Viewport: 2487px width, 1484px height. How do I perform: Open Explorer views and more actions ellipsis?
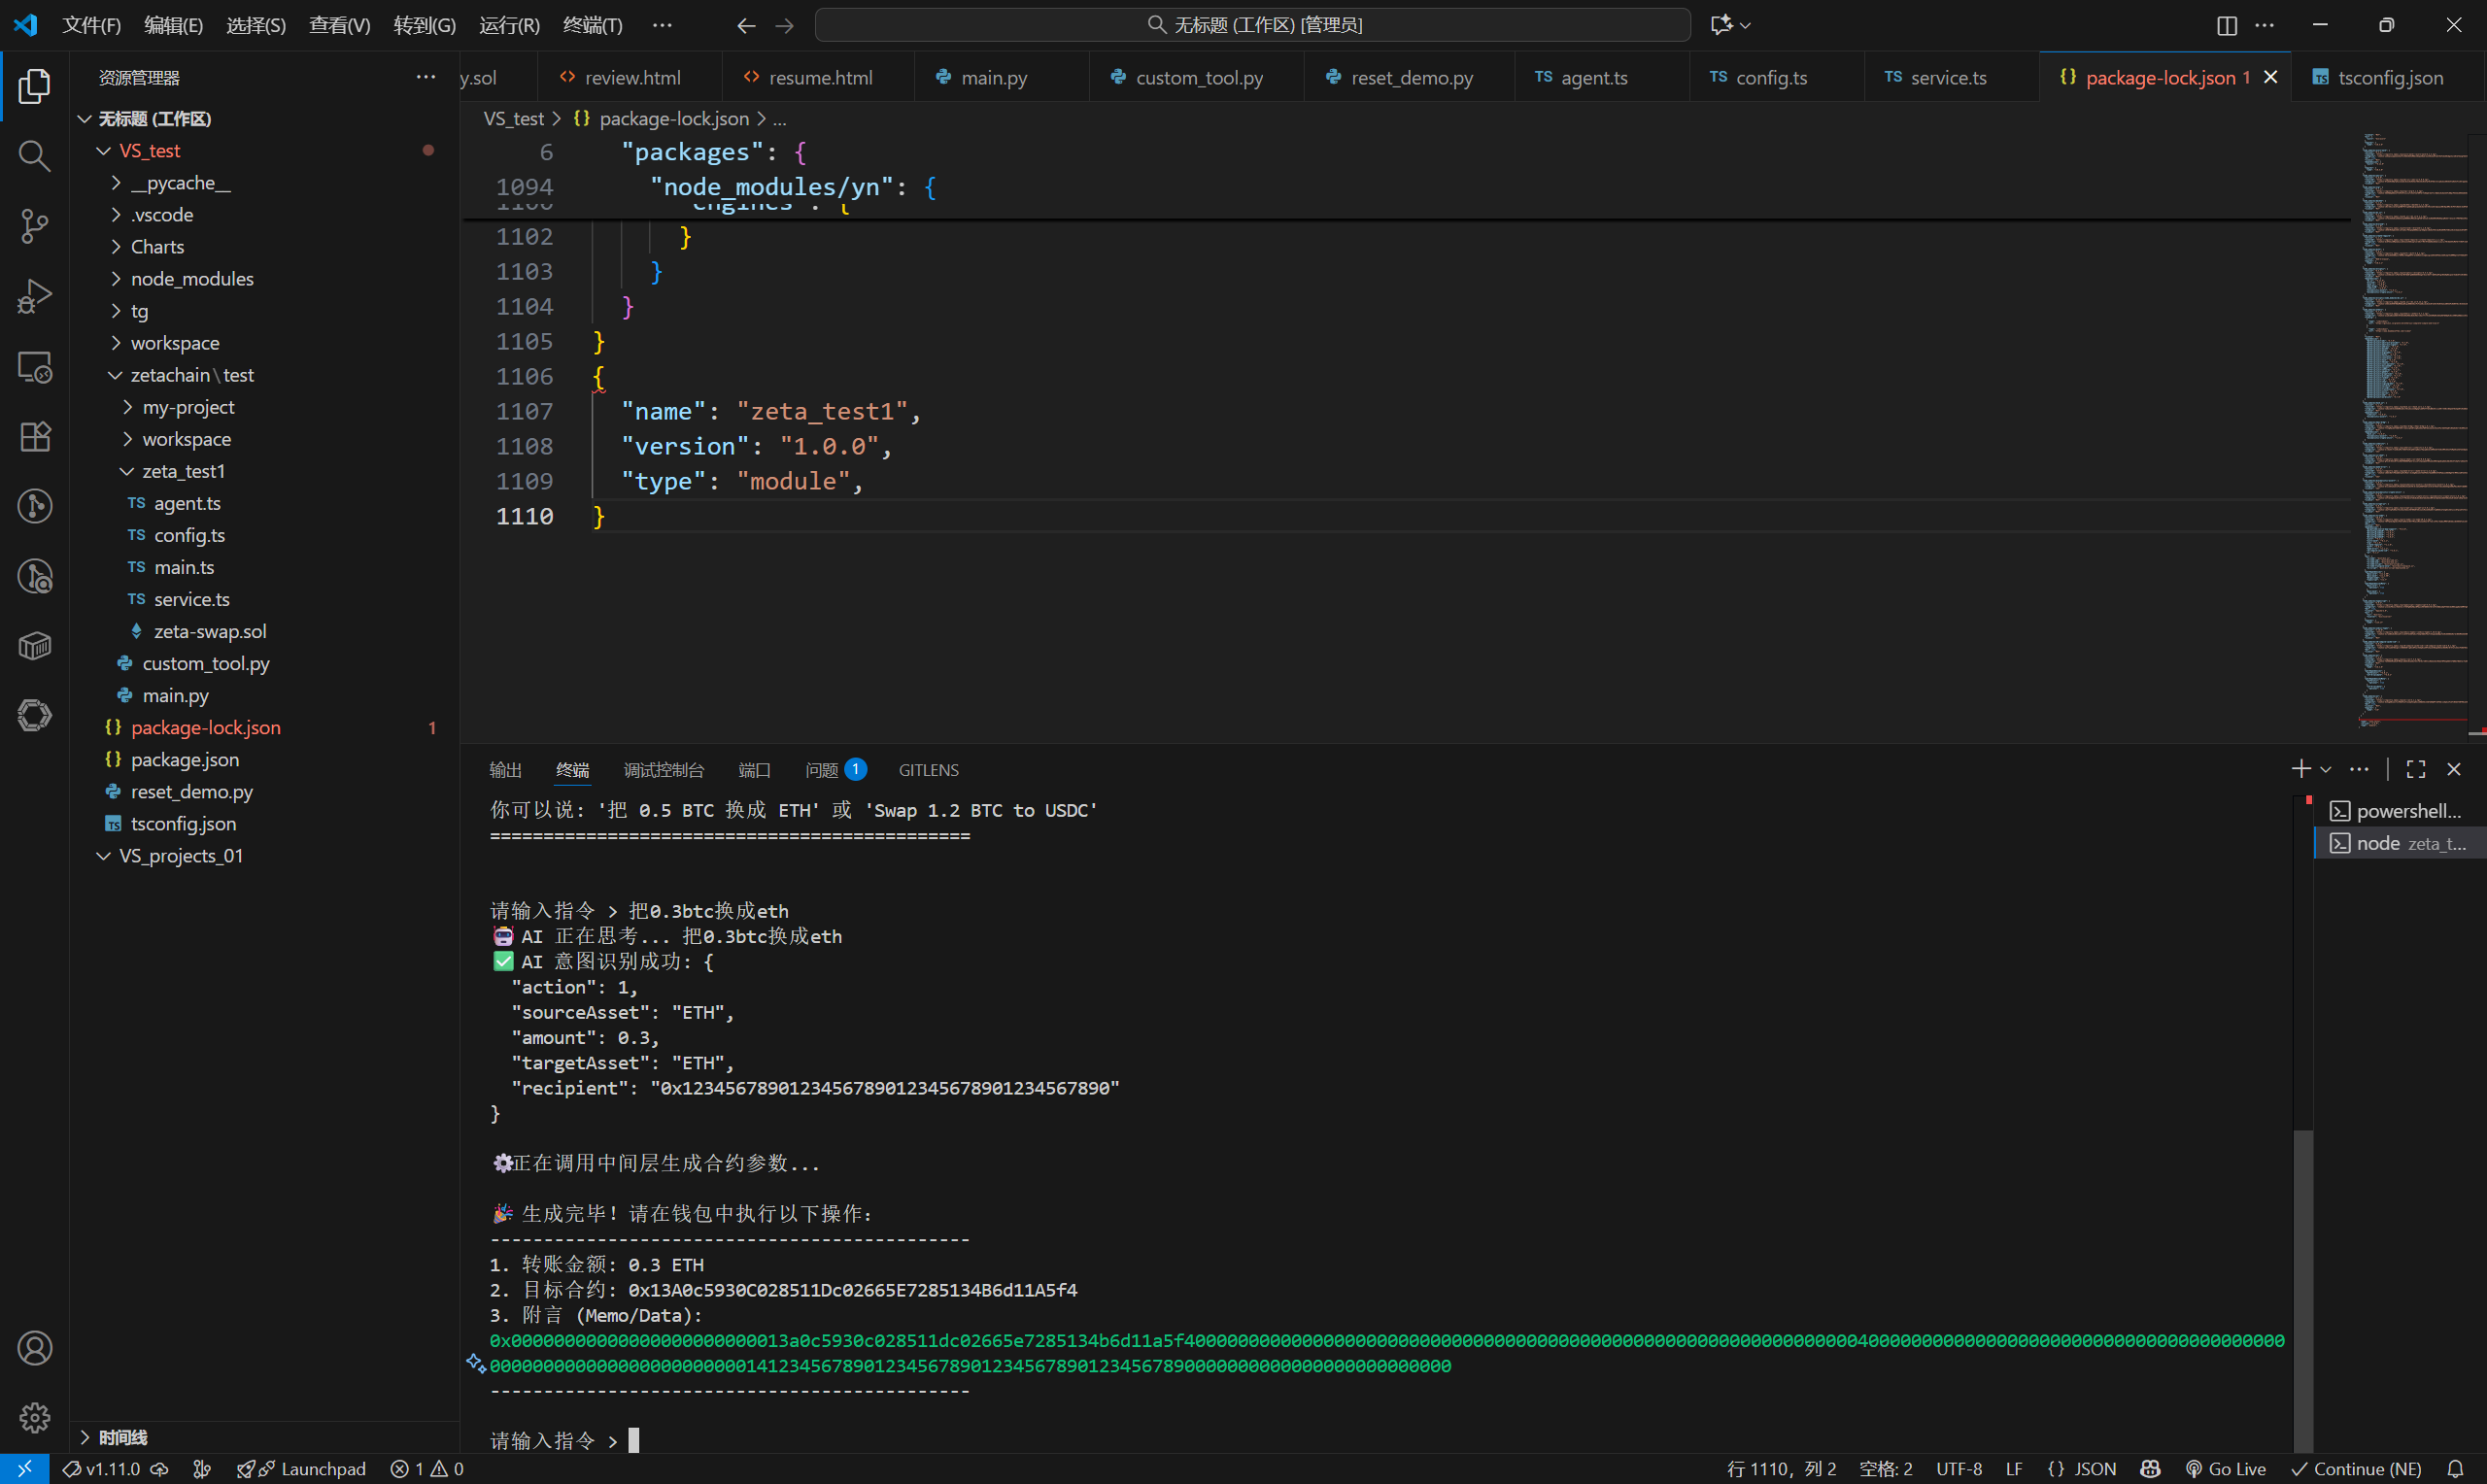[x=426, y=77]
